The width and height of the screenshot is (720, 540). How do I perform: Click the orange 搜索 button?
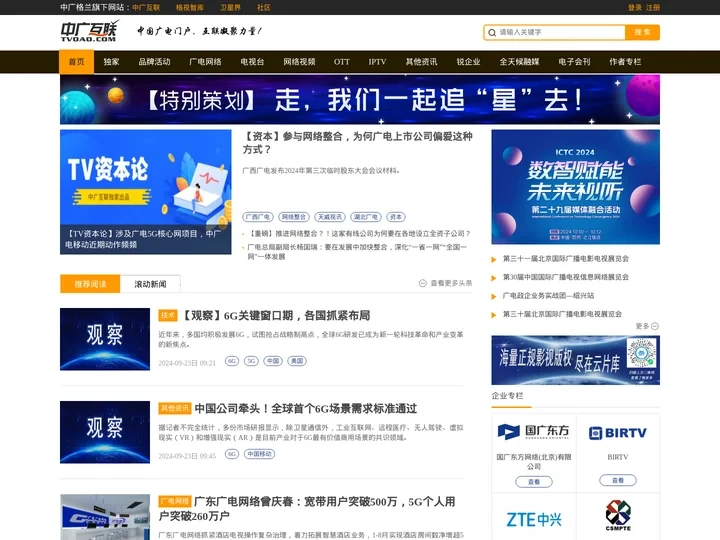tap(642, 32)
